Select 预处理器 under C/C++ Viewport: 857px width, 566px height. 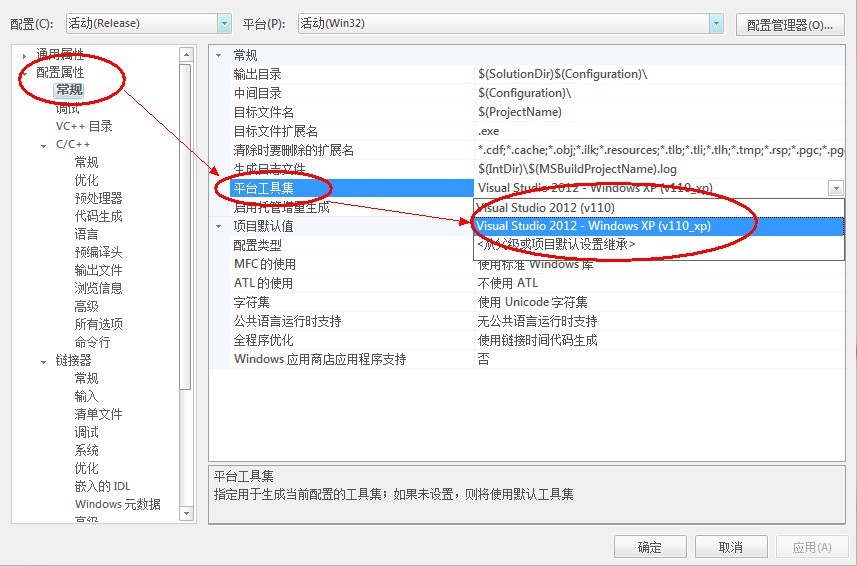coord(98,198)
